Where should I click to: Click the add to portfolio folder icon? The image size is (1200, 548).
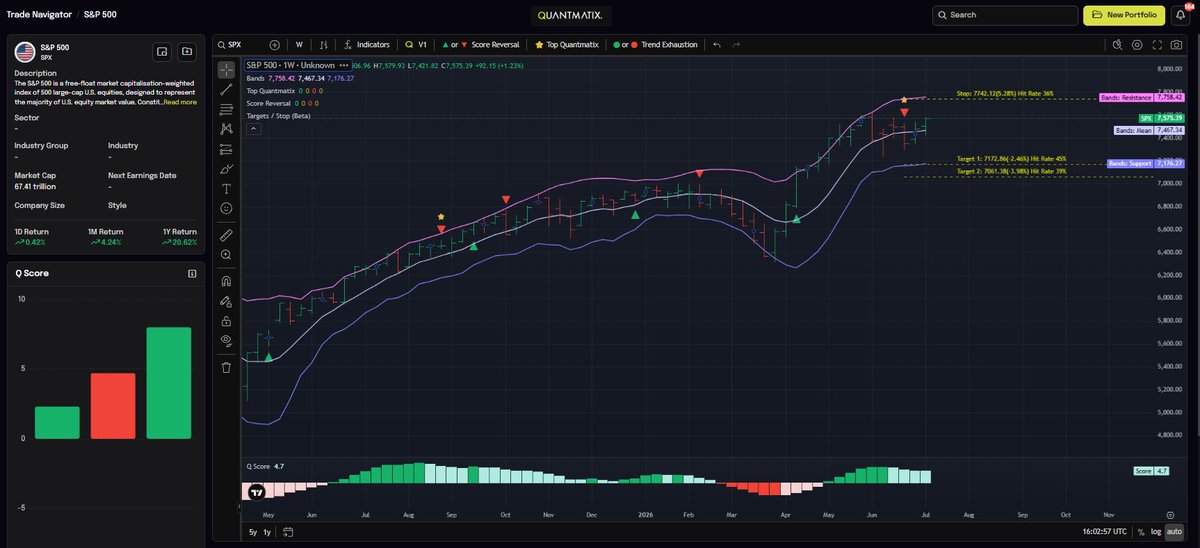tap(186, 51)
